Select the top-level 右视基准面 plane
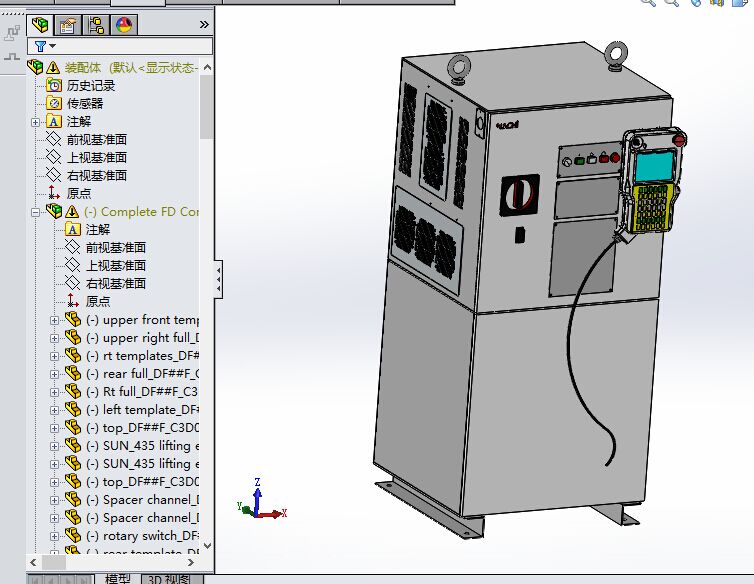 point(97,175)
